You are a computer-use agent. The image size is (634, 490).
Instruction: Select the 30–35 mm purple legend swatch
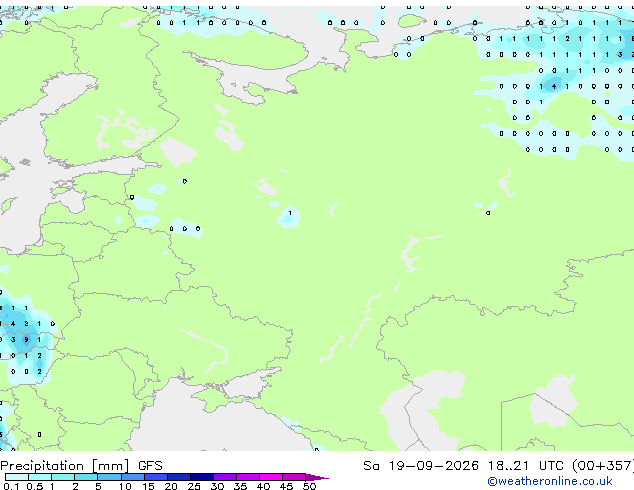[225, 477]
